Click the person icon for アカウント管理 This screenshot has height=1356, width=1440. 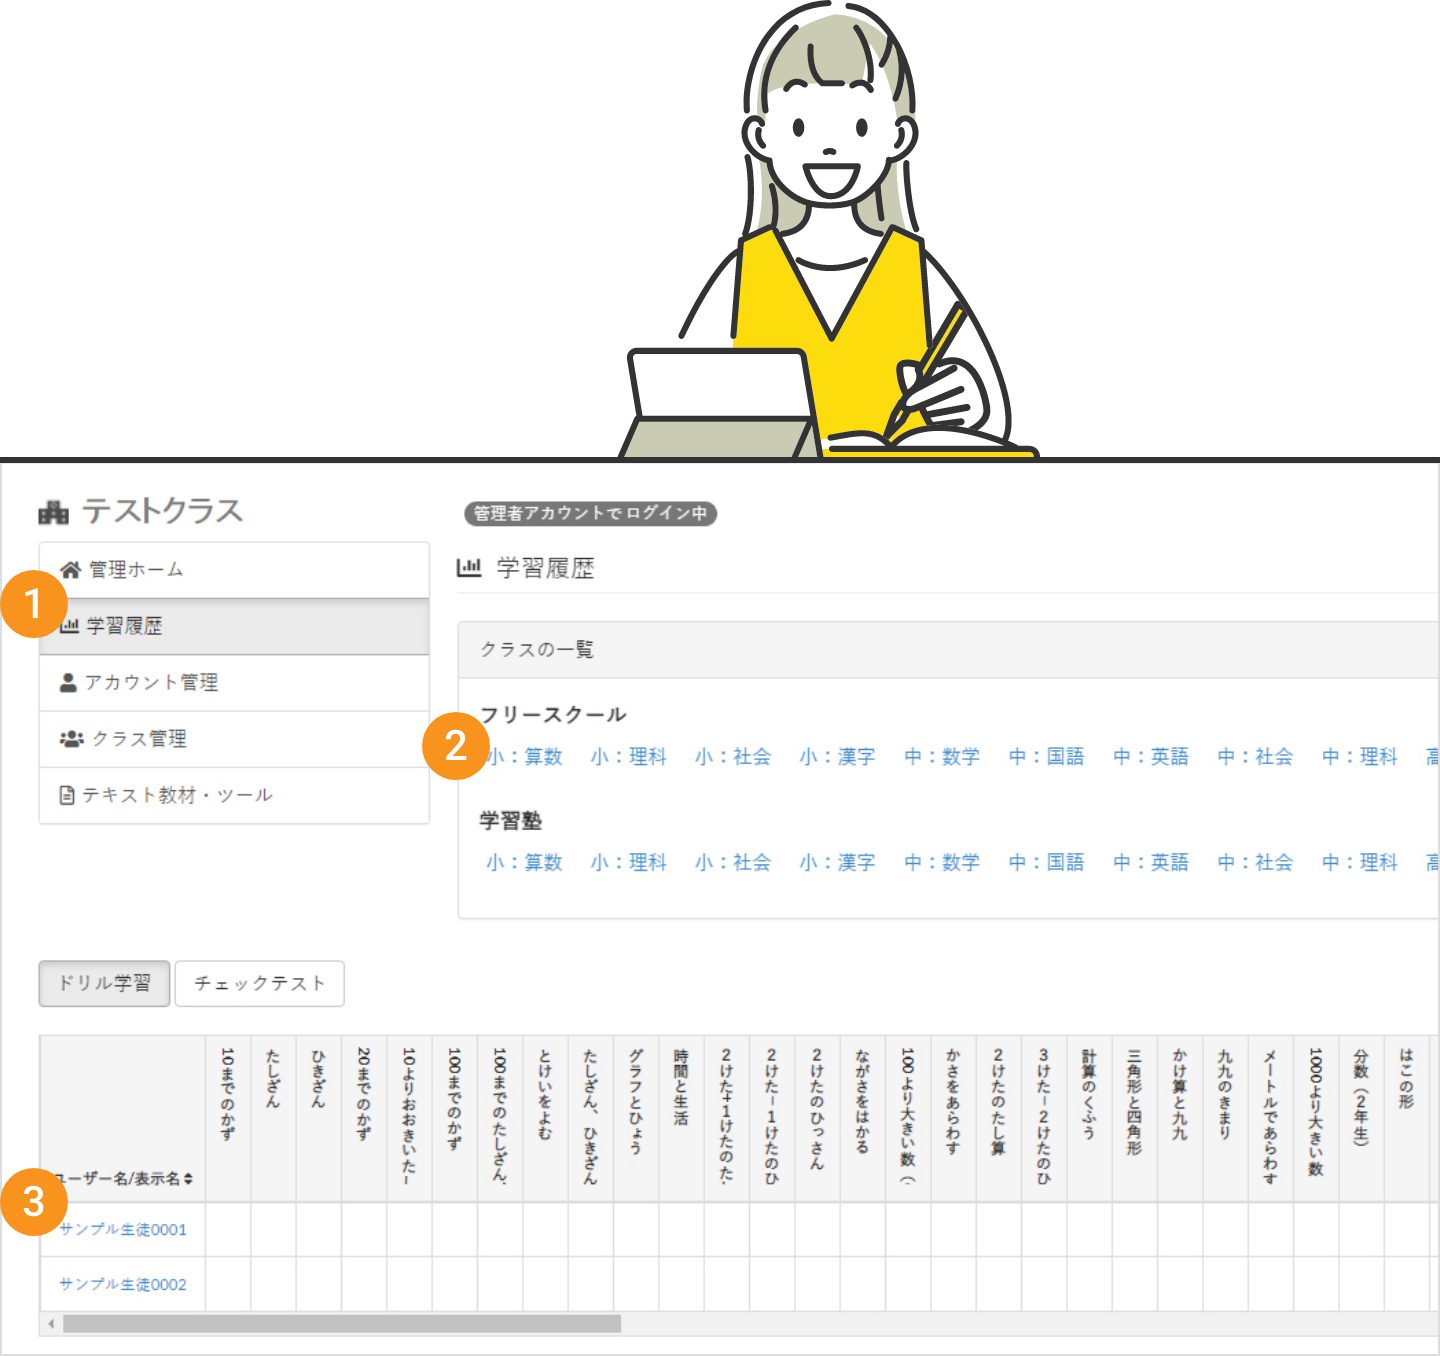point(68,682)
